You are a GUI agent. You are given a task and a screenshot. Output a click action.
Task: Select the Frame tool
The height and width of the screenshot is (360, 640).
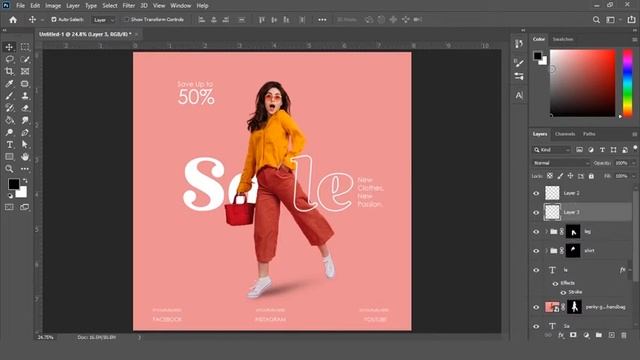pyautogui.click(x=25, y=71)
